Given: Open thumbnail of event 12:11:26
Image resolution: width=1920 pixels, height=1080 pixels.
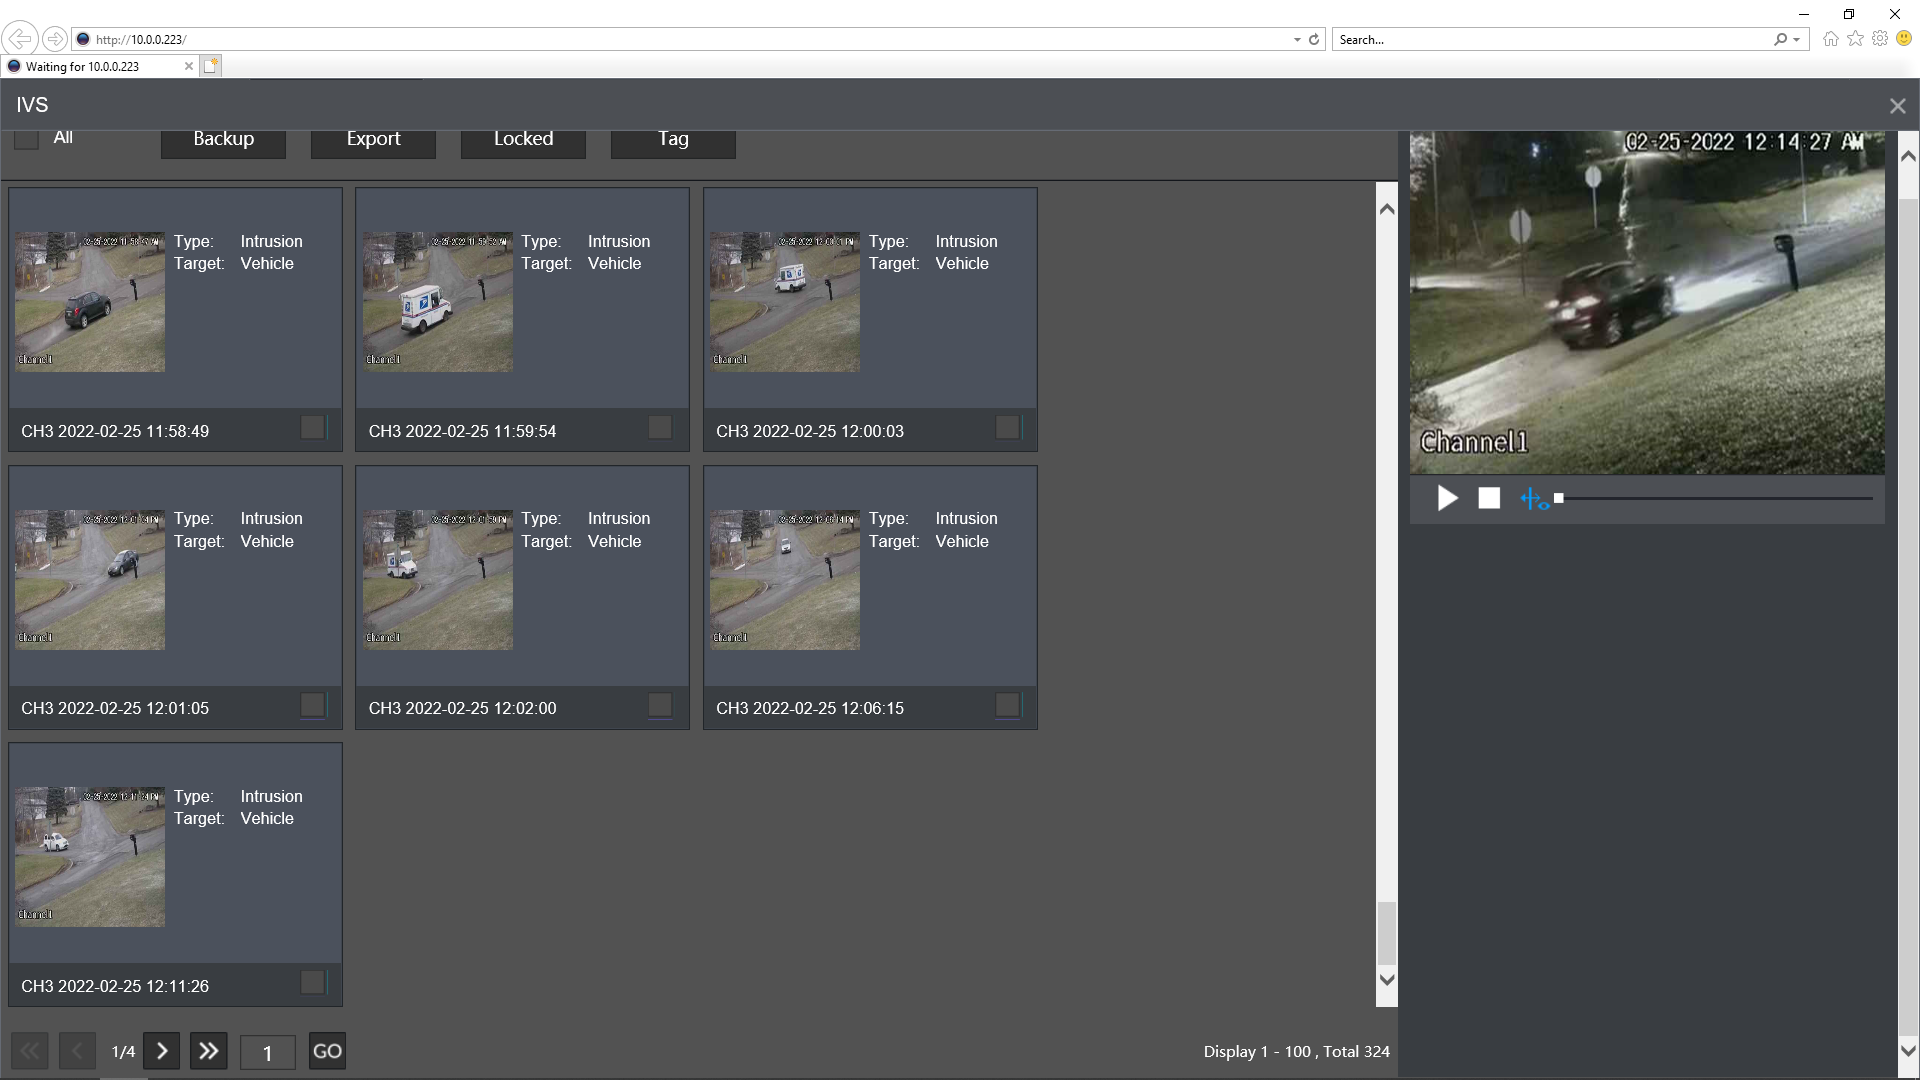Looking at the screenshot, I should (x=90, y=857).
